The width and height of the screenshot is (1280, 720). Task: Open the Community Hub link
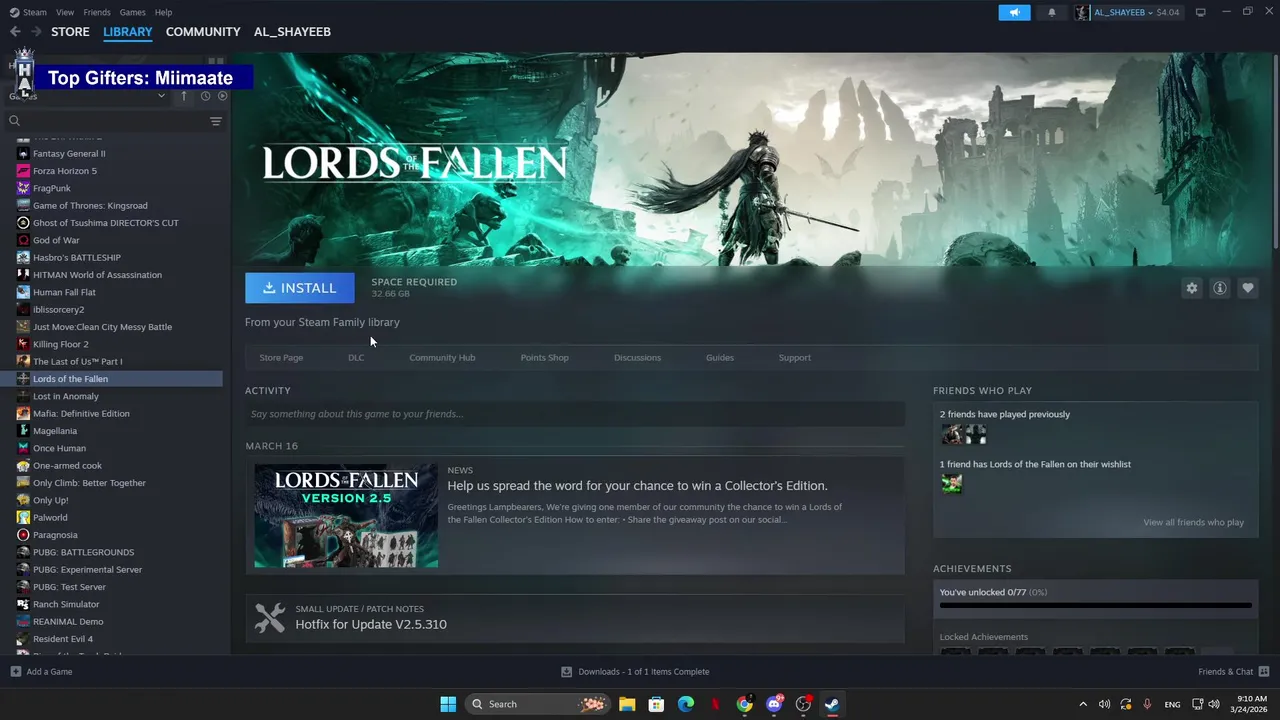click(442, 358)
